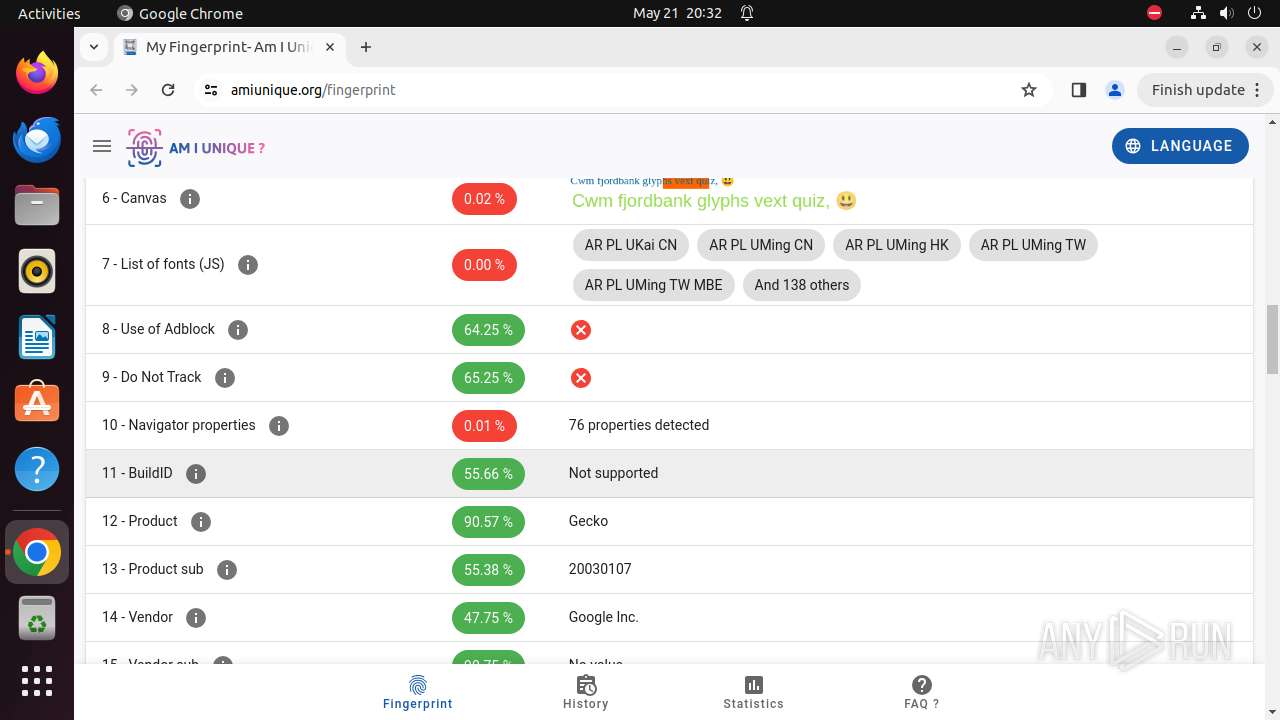Select My Fingerprint browser tab

[229, 47]
